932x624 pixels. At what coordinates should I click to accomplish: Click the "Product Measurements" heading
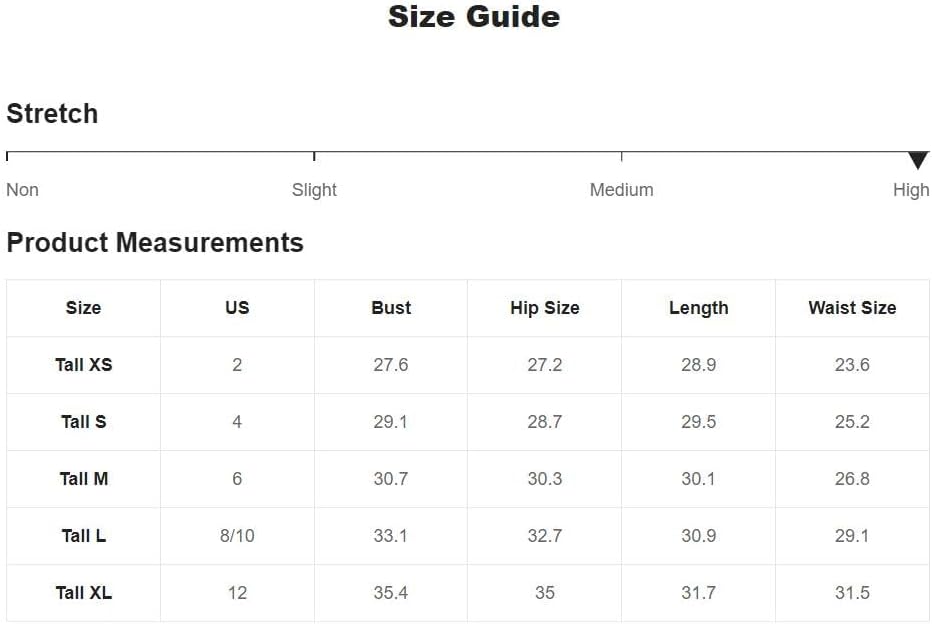pyautogui.click(x=155, y=243)
